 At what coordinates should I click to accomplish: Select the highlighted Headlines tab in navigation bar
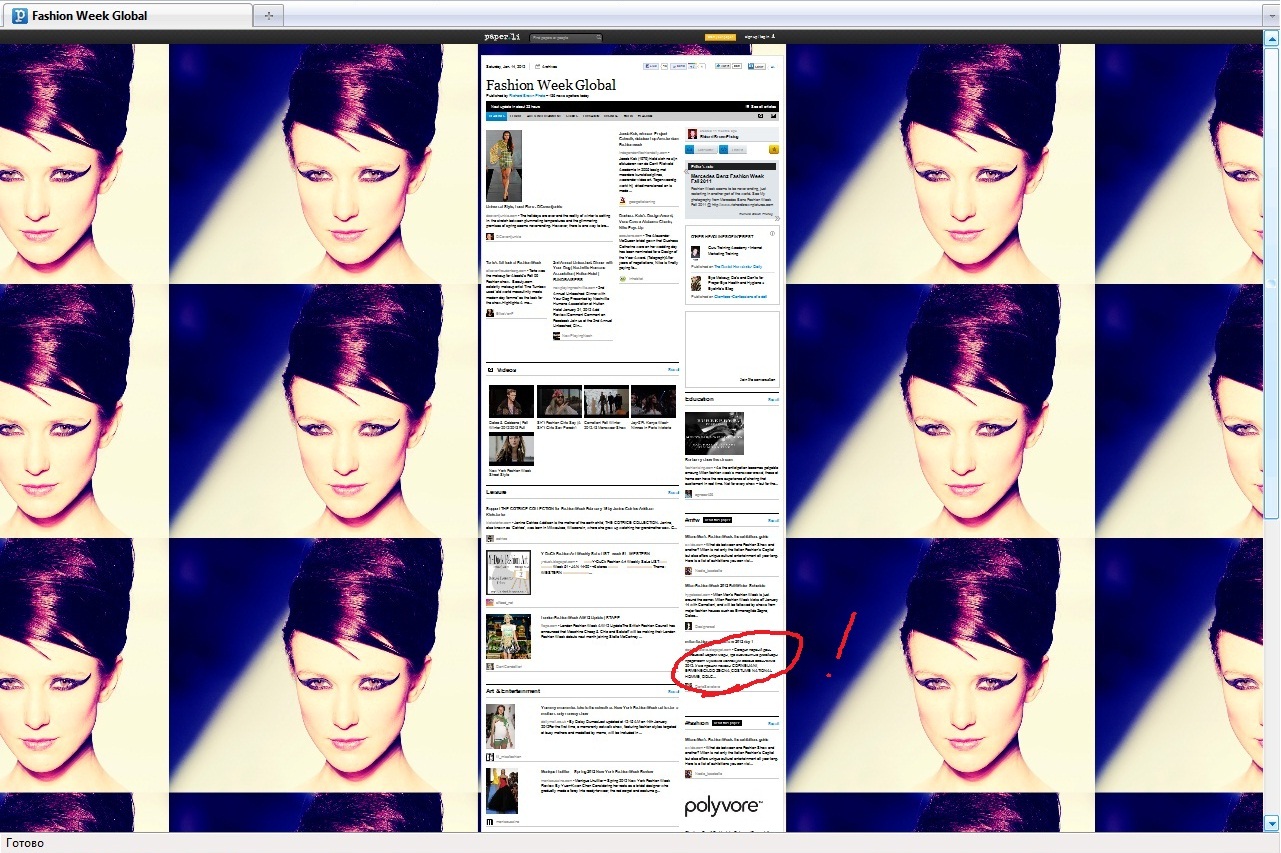pyautogui.click(x=496, y=116)
